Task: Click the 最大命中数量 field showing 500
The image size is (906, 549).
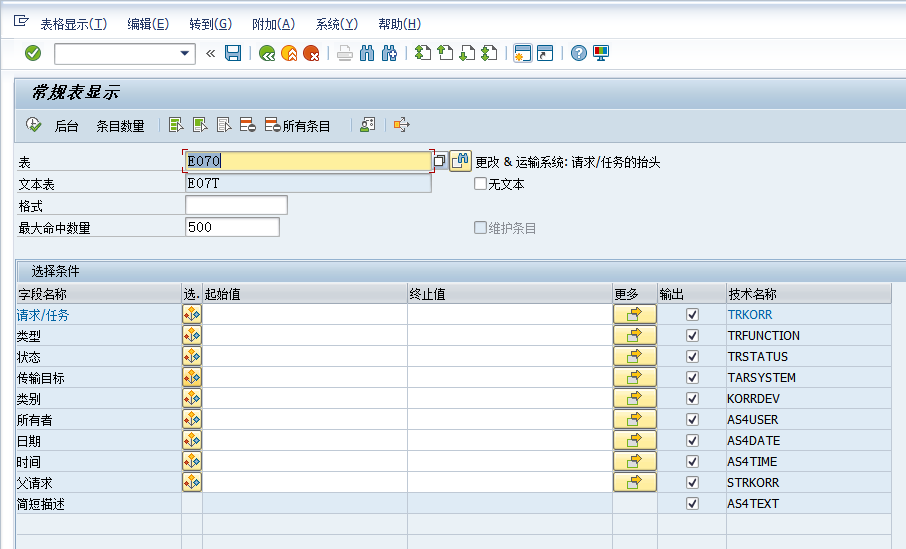Action: [x=232, y=227]
